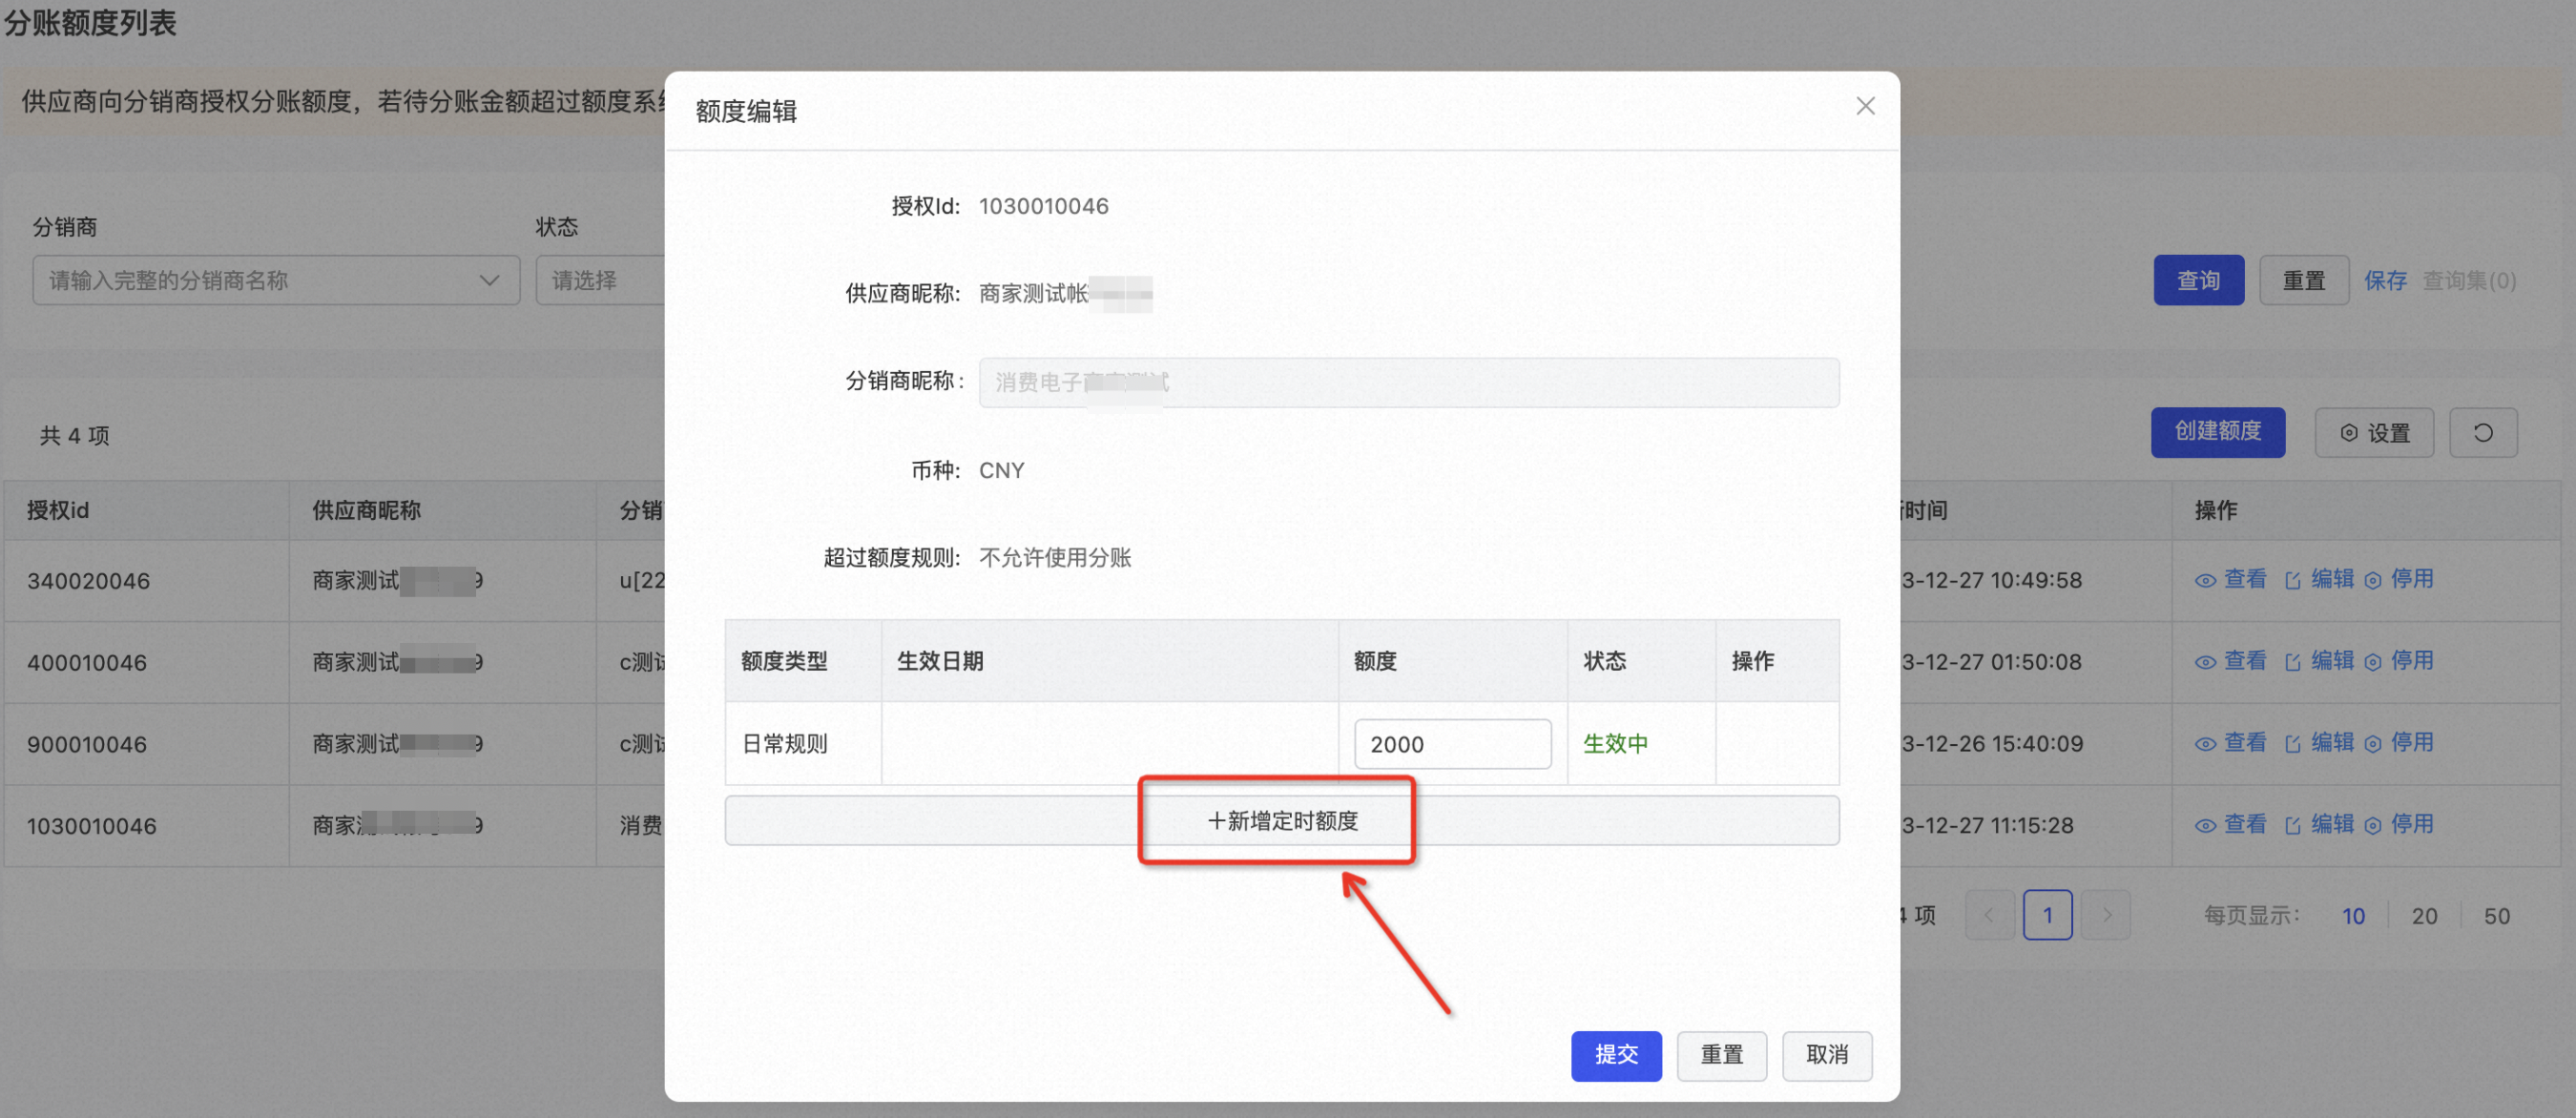Click the 新增定时额度 button
Viewport: 2576px width, 1118px height.
1282,821
